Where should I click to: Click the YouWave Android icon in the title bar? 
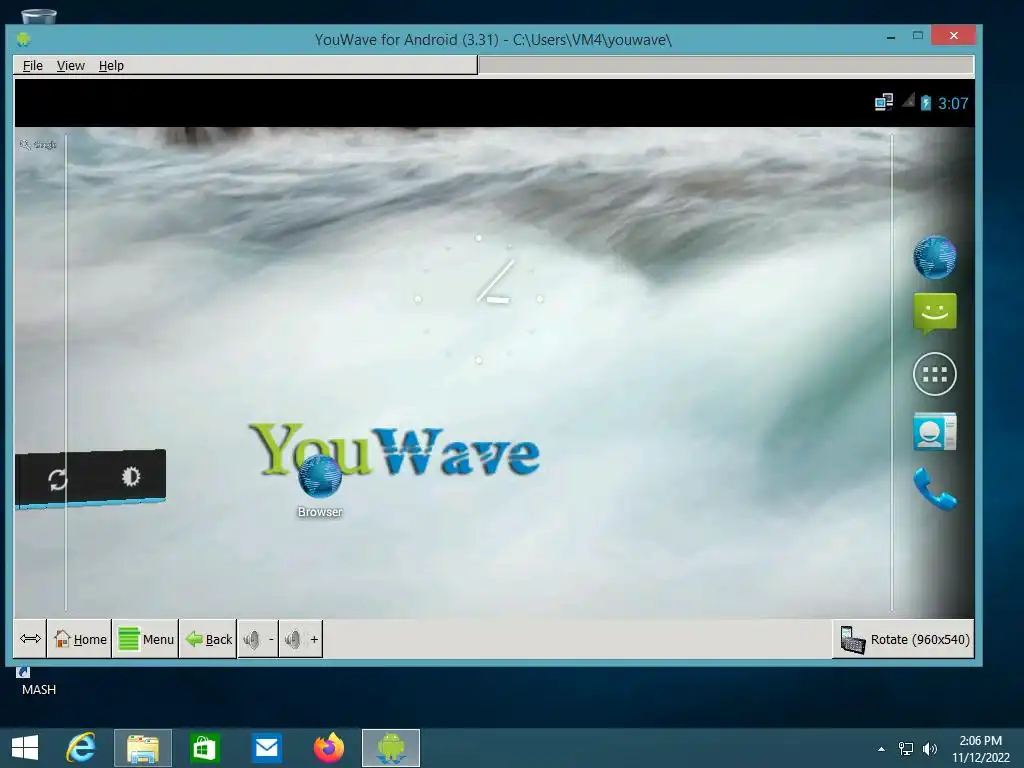tap(24, 39)
